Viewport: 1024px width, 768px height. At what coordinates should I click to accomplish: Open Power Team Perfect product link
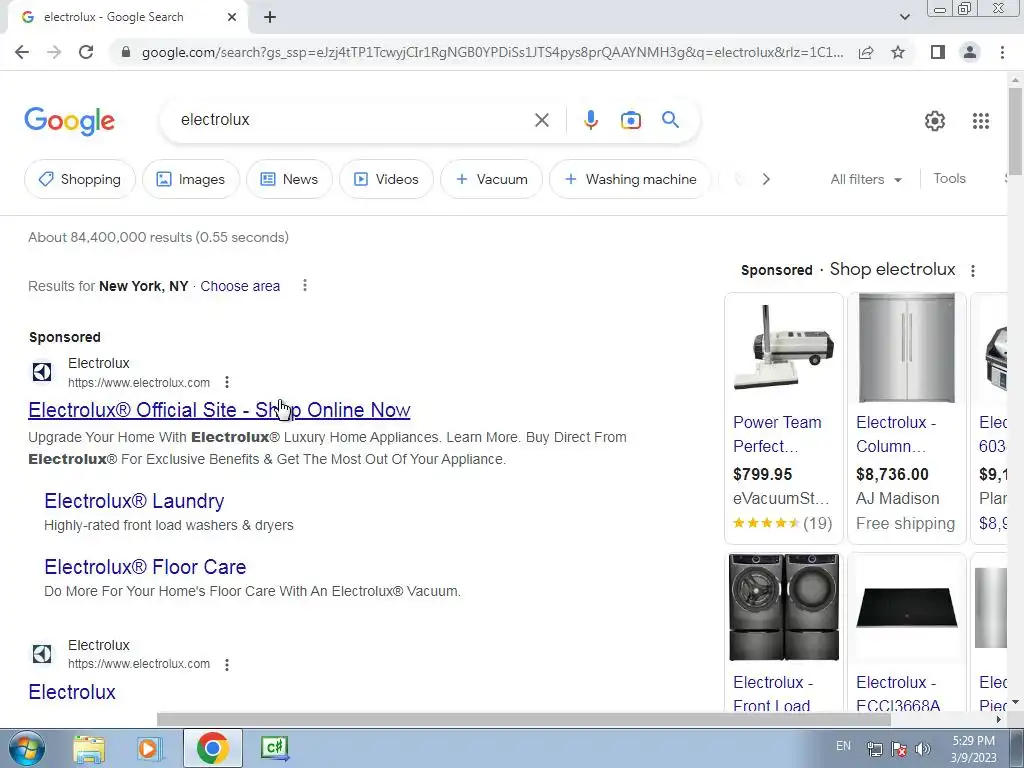pyautogui.click(x=777, y=434)
